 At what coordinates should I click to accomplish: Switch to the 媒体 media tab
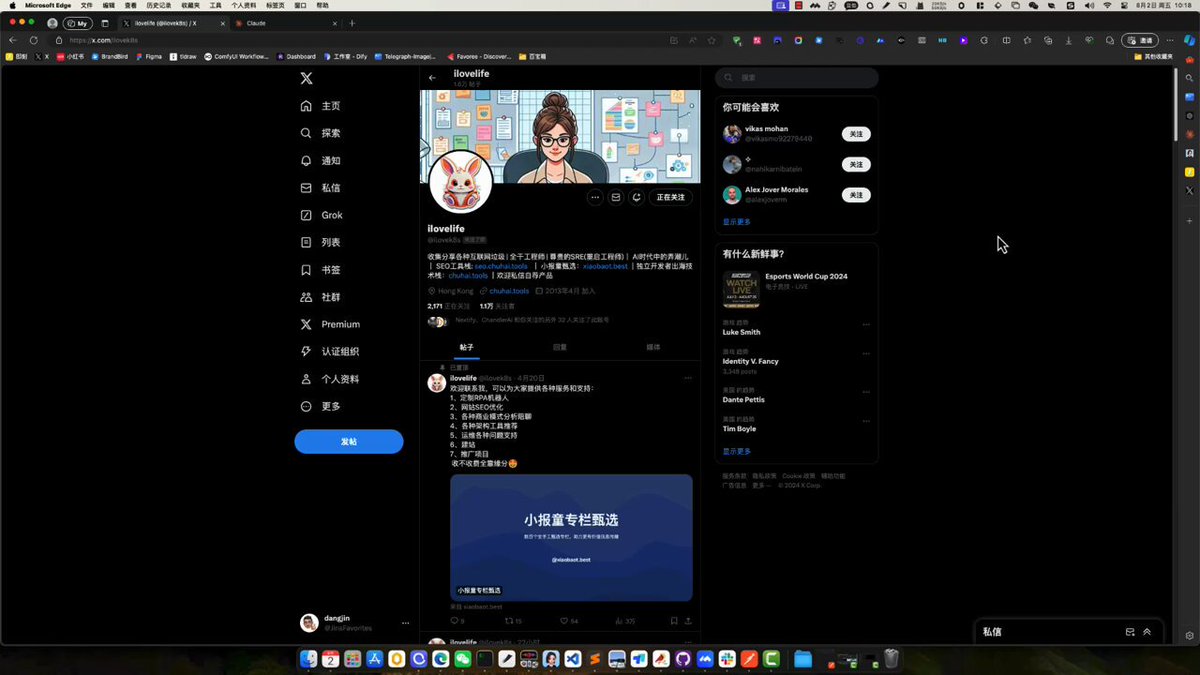653,347
